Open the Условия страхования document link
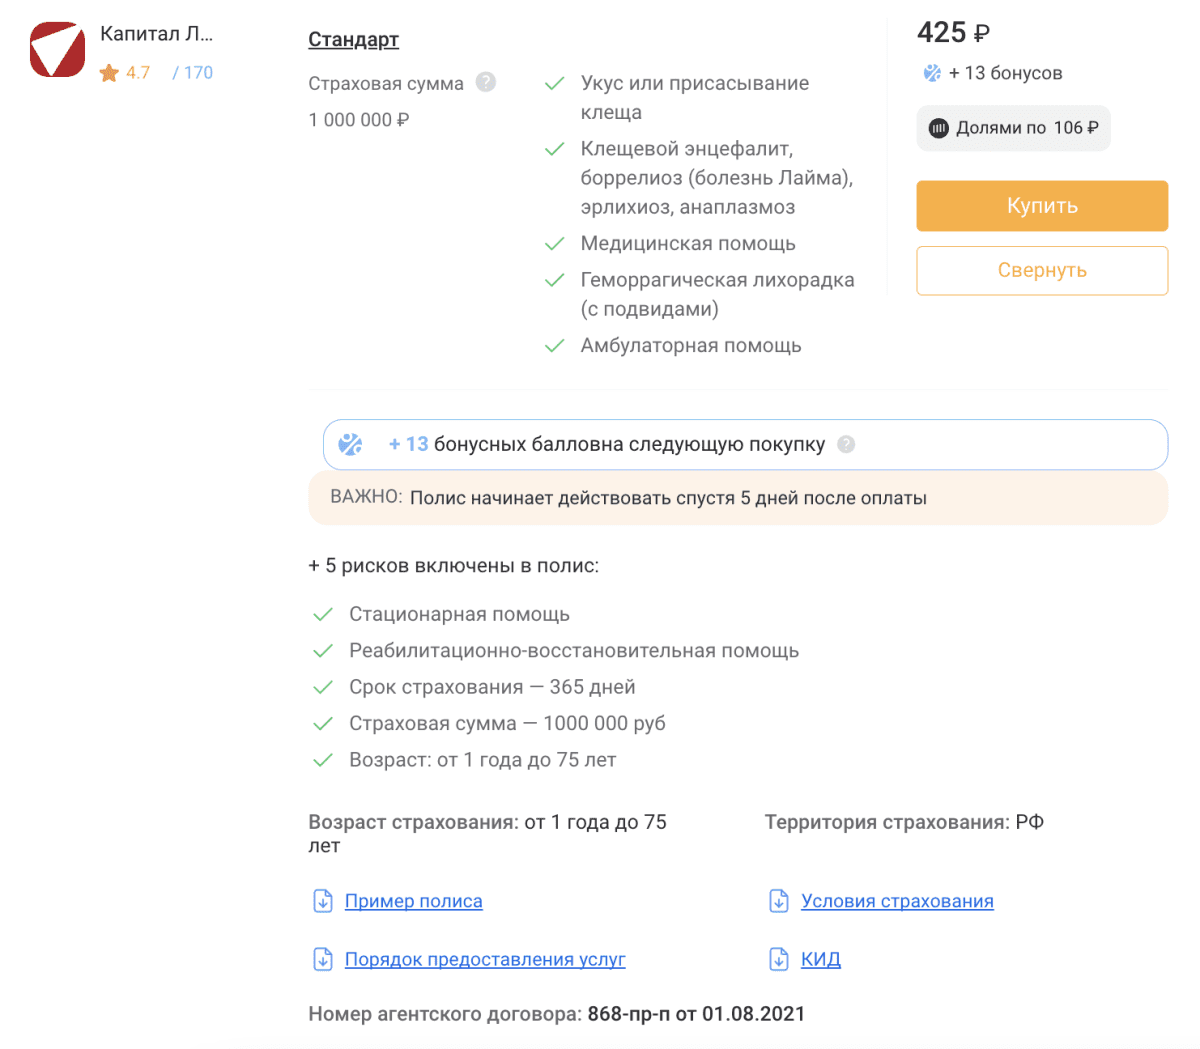Image resolution: width=1200 pixels, height=1049 pixels. tap(897, 901)
